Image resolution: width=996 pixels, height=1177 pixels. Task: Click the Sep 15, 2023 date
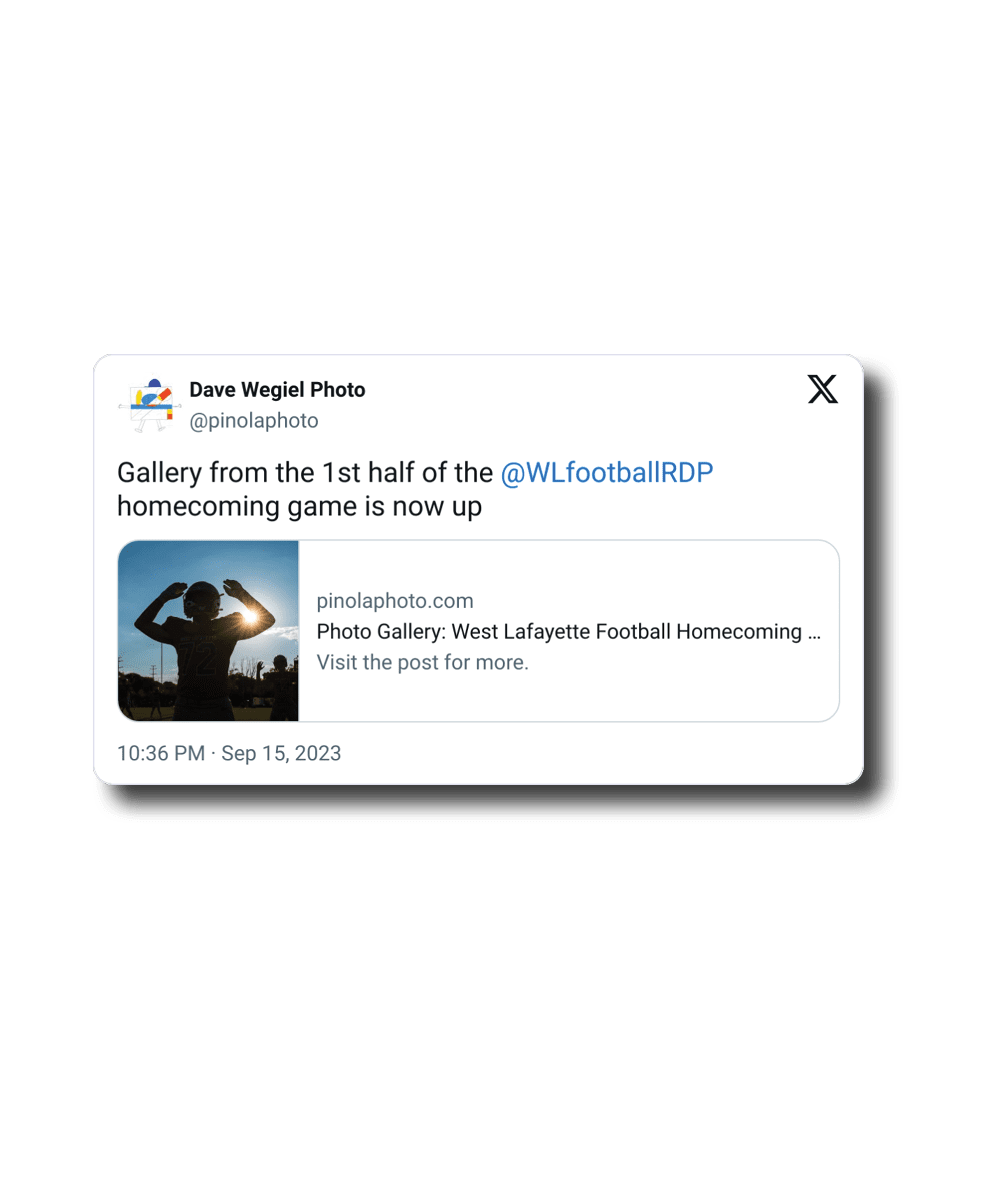pyautogui.click(x=281, y=753)
